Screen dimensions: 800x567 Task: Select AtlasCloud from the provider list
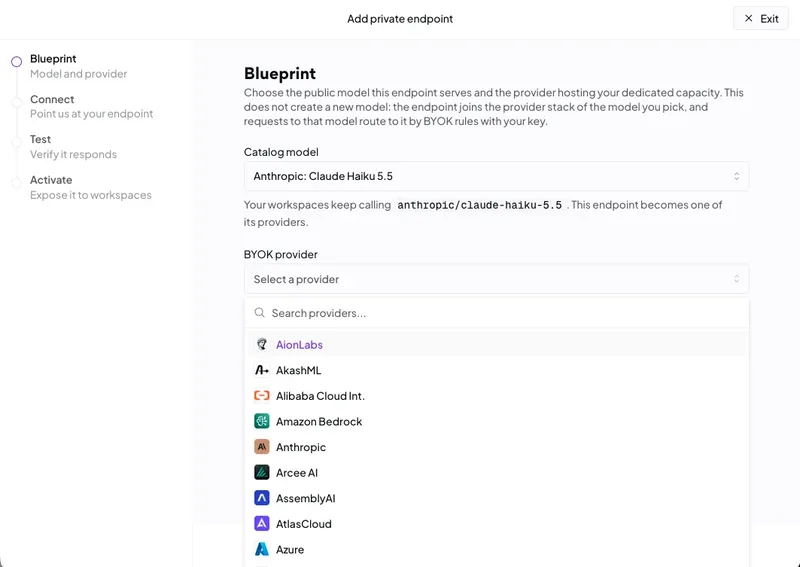click(x=496, y=524)
